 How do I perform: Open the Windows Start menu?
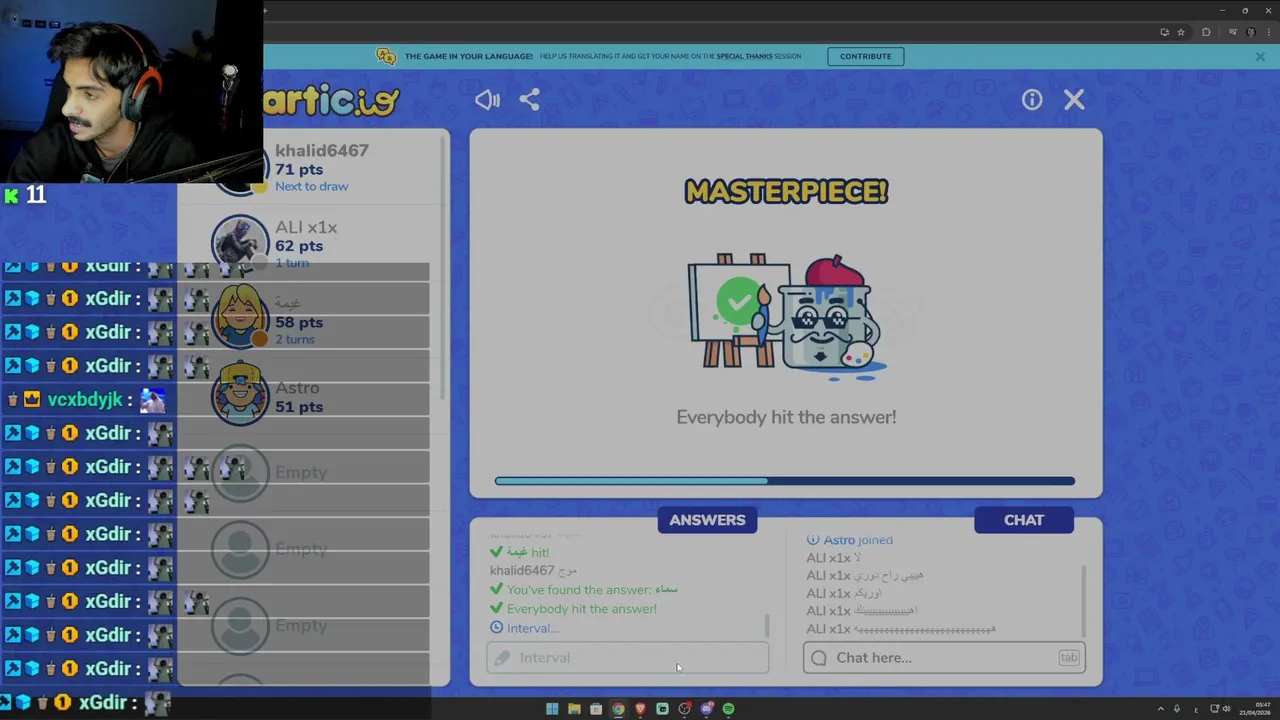552,709
